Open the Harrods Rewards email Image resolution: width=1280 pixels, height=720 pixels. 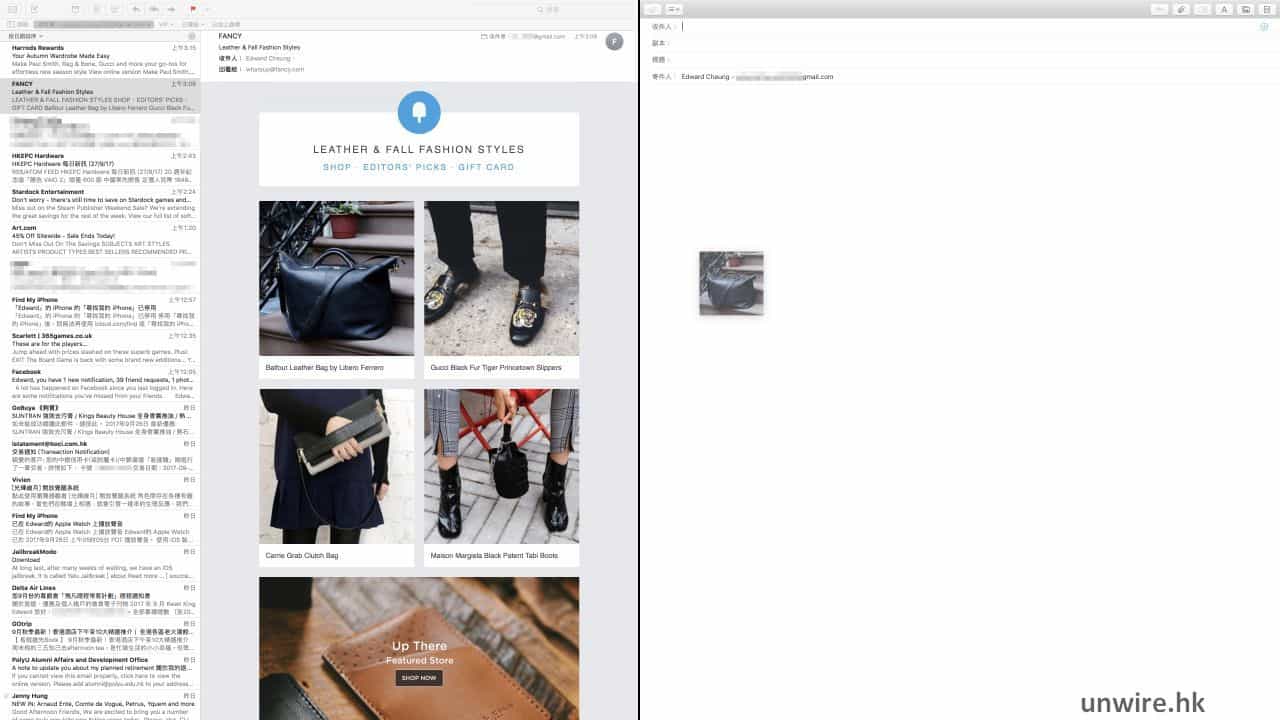(x=100, y=60)
